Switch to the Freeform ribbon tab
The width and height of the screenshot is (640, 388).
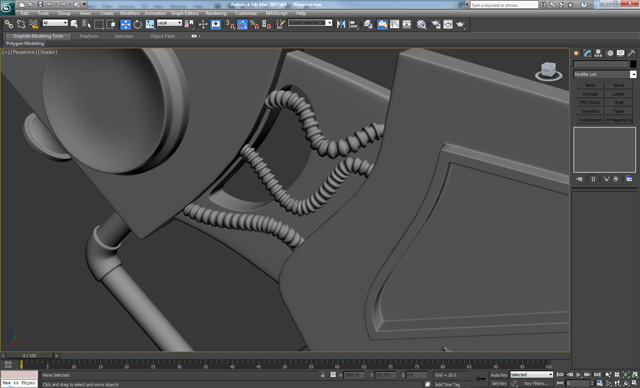click(89, 36)
